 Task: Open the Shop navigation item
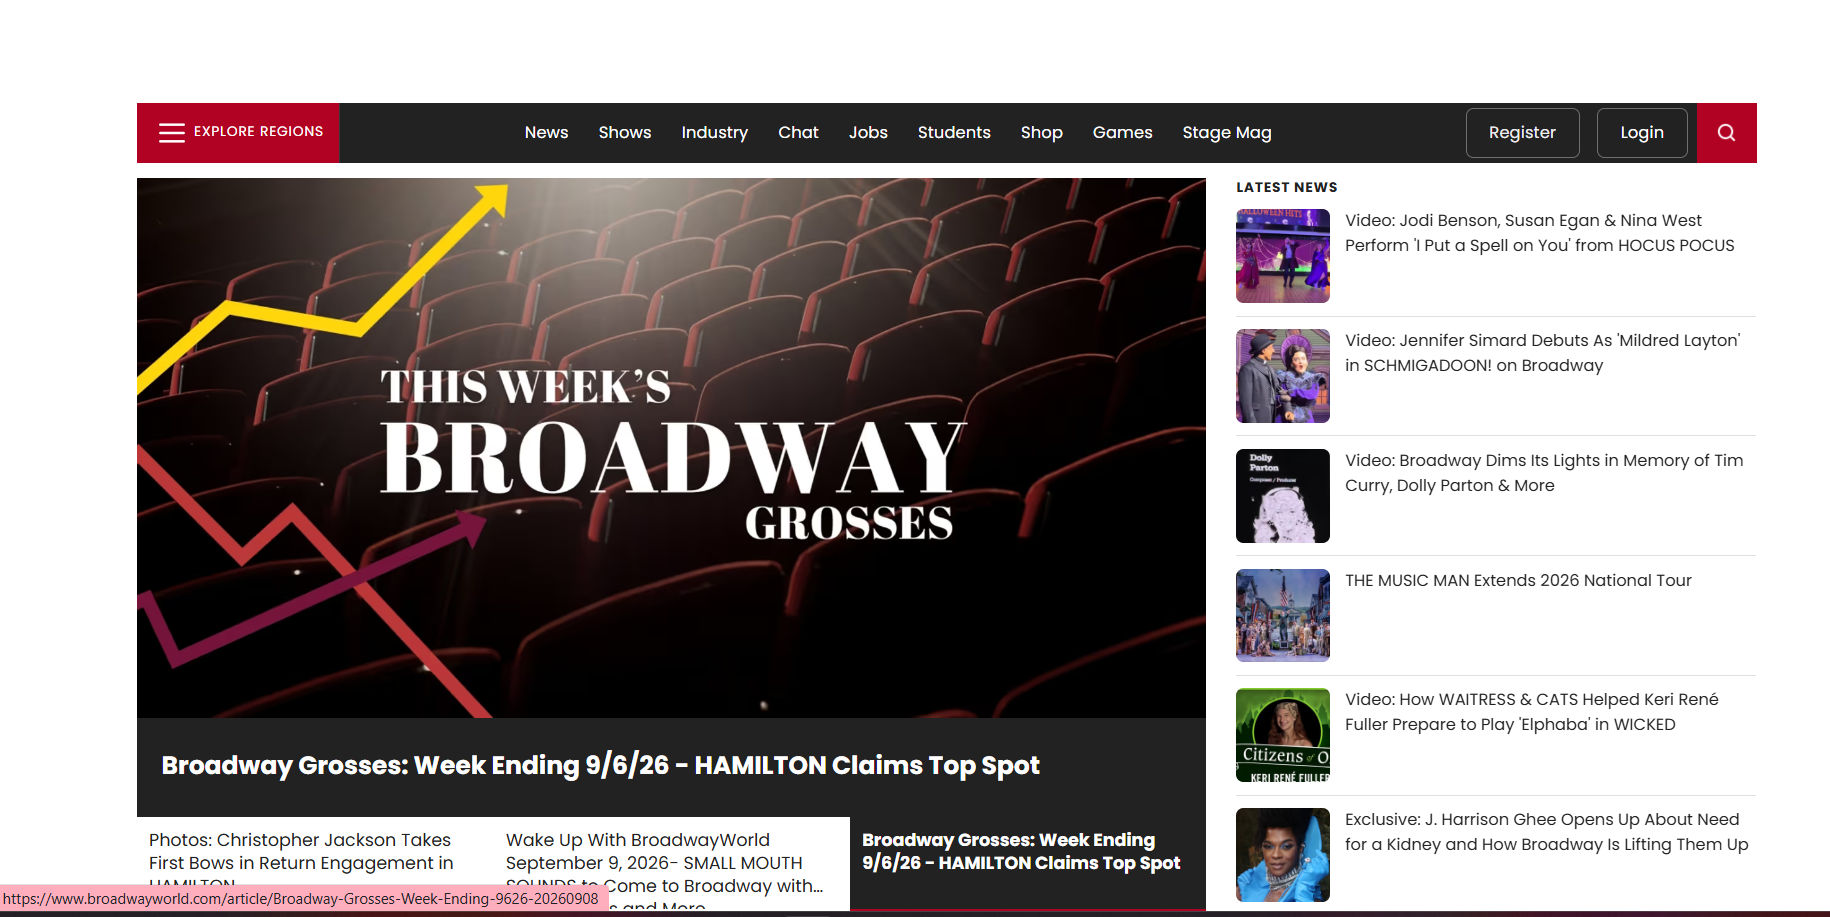(1041, 132)
